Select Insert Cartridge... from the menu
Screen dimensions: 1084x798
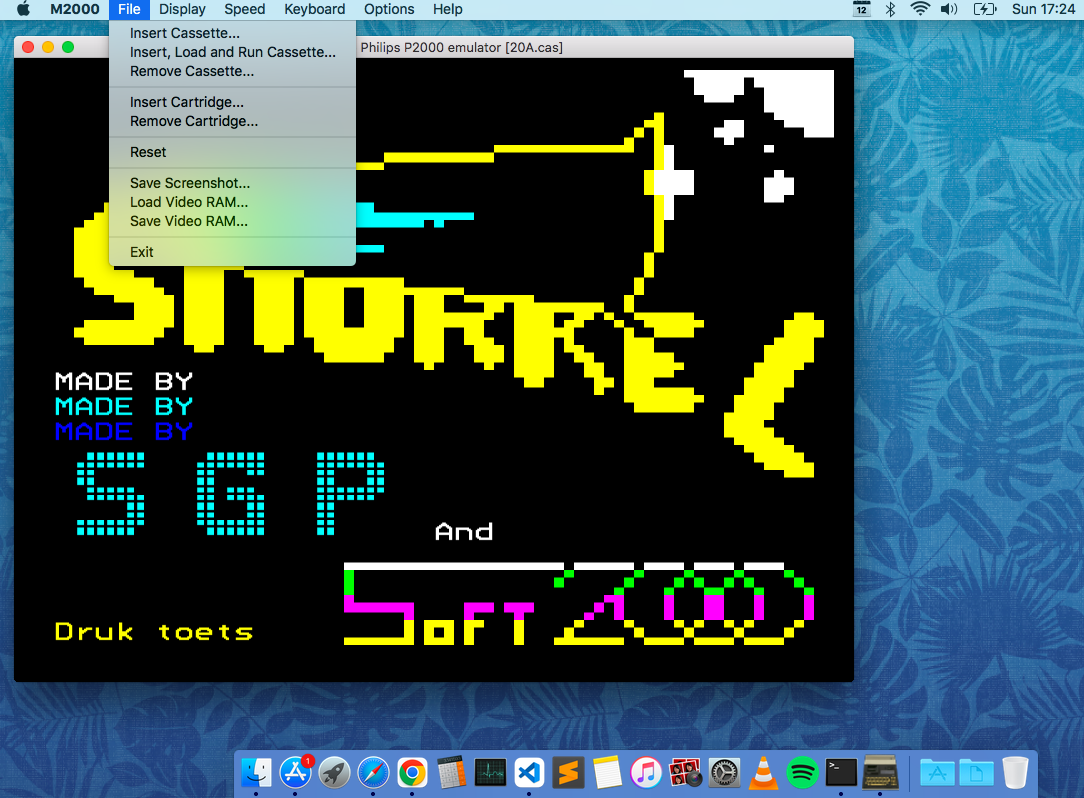coord(232,102)
